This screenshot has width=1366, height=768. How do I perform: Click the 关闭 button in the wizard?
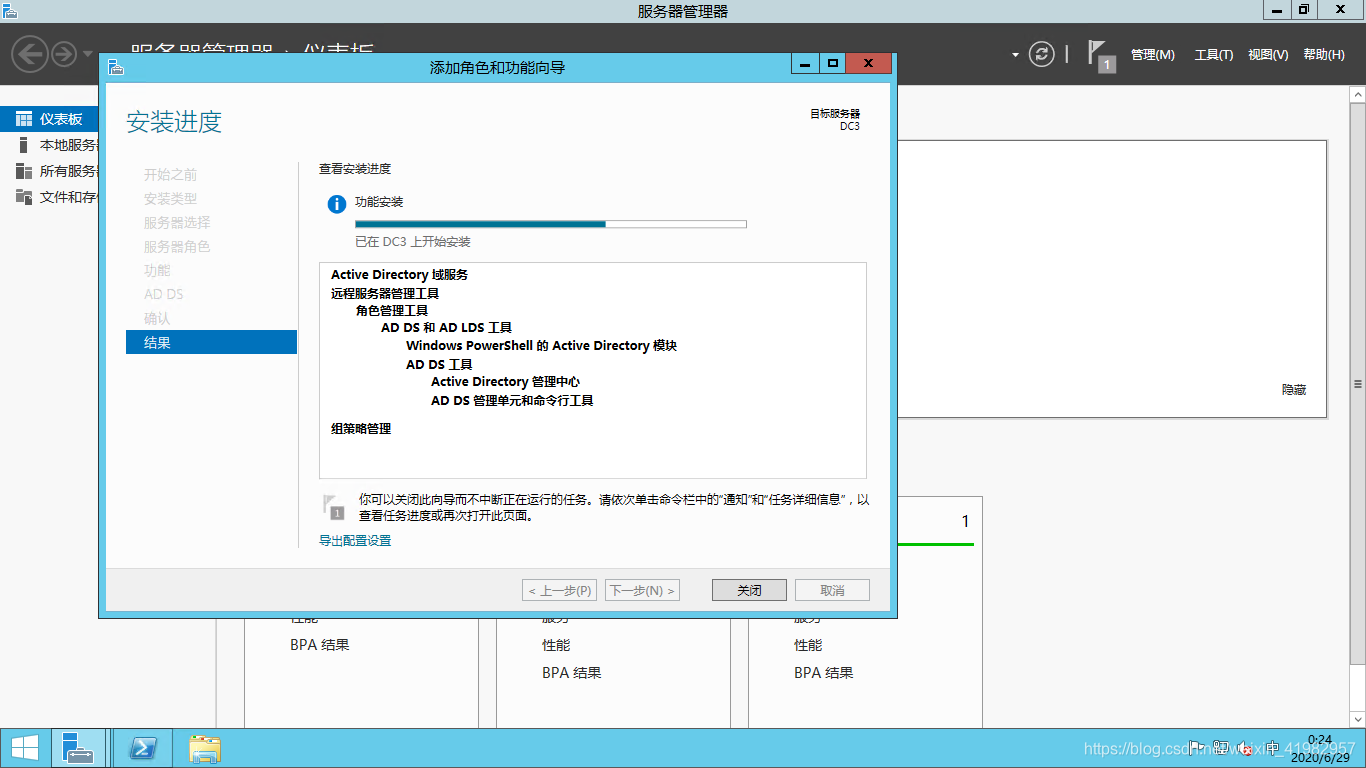tap(749, 590)
